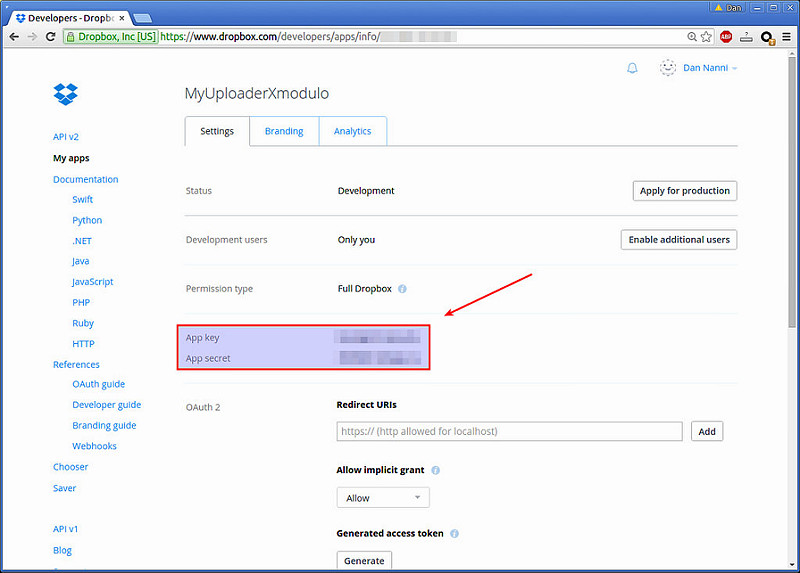Click the browser address bar URL

[308, 37]
